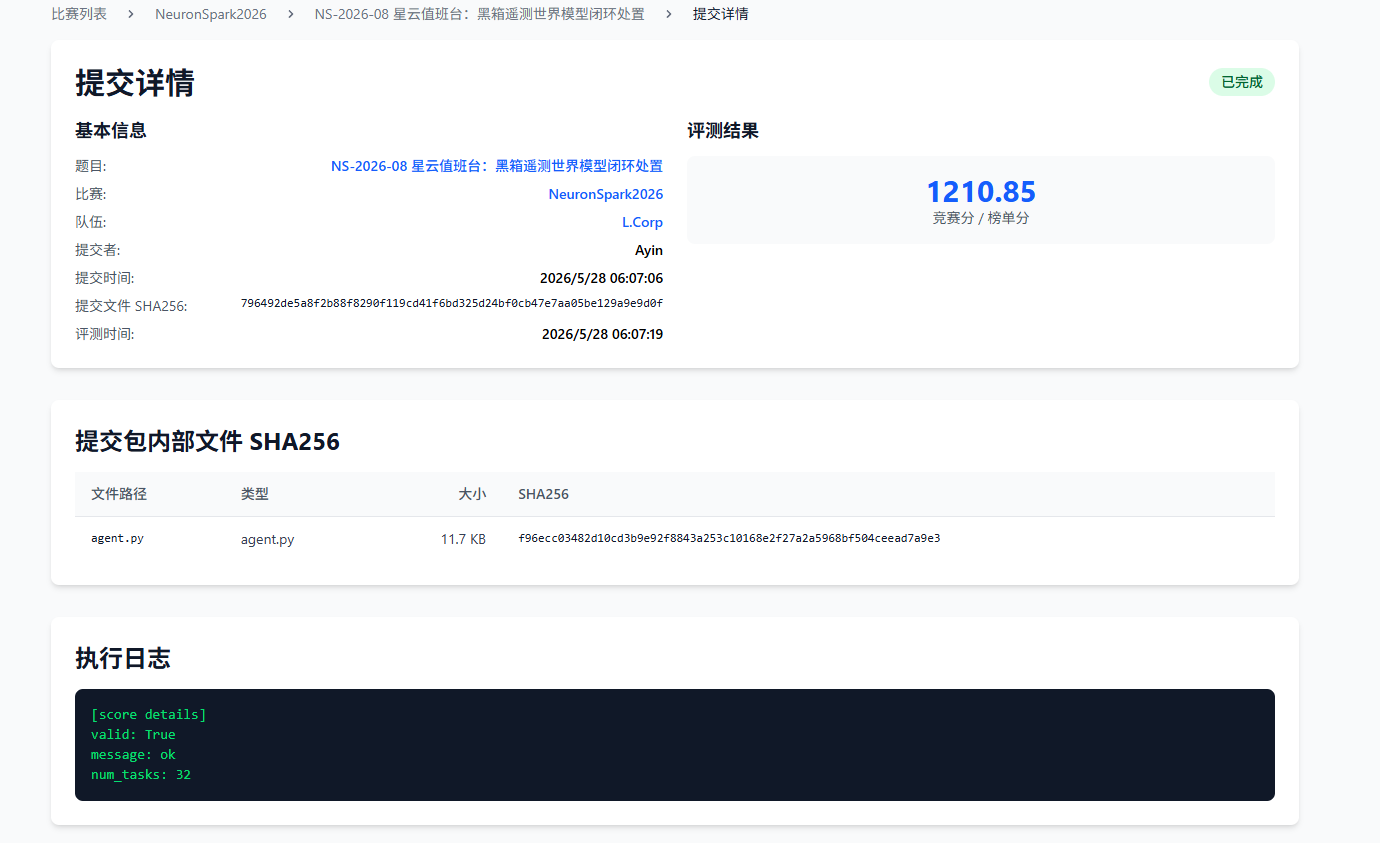Click the 类型 column header
This screenshot has width=1380, height=843.
coord(255,494)
